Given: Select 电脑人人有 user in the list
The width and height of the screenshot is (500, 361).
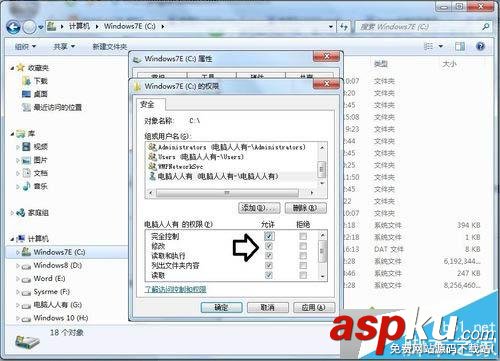Looking at the screenshot, I should (230, 176).
